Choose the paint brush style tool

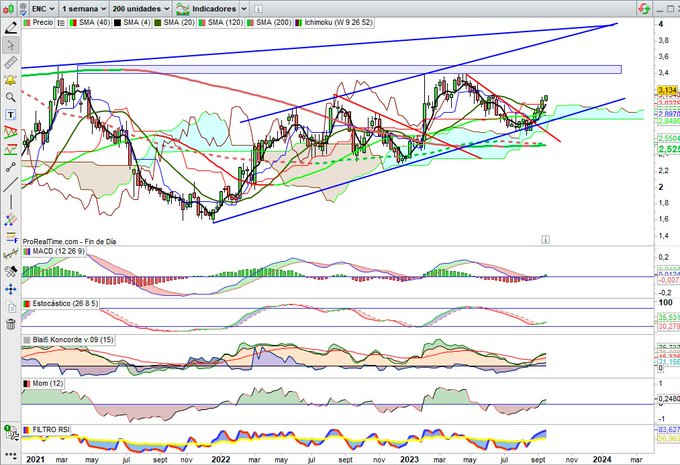(10, 272)
